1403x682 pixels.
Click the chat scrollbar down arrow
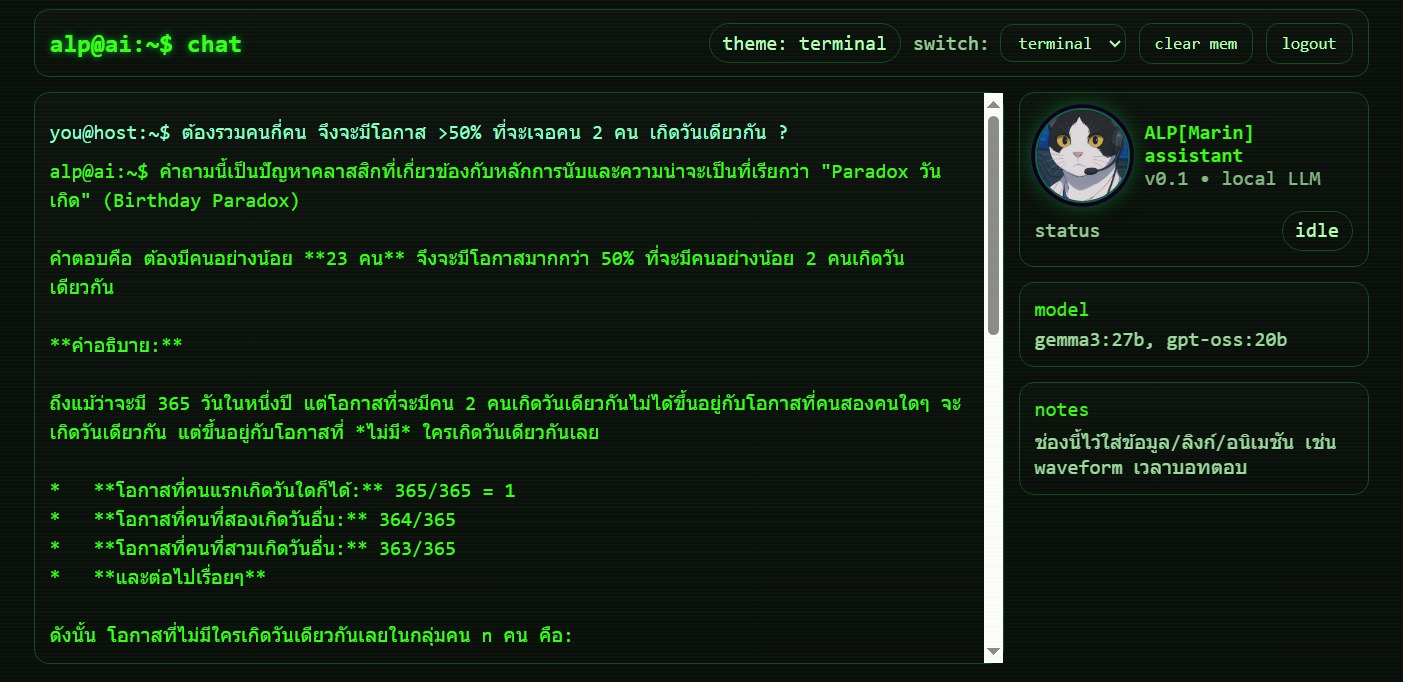tap(993, 652)
